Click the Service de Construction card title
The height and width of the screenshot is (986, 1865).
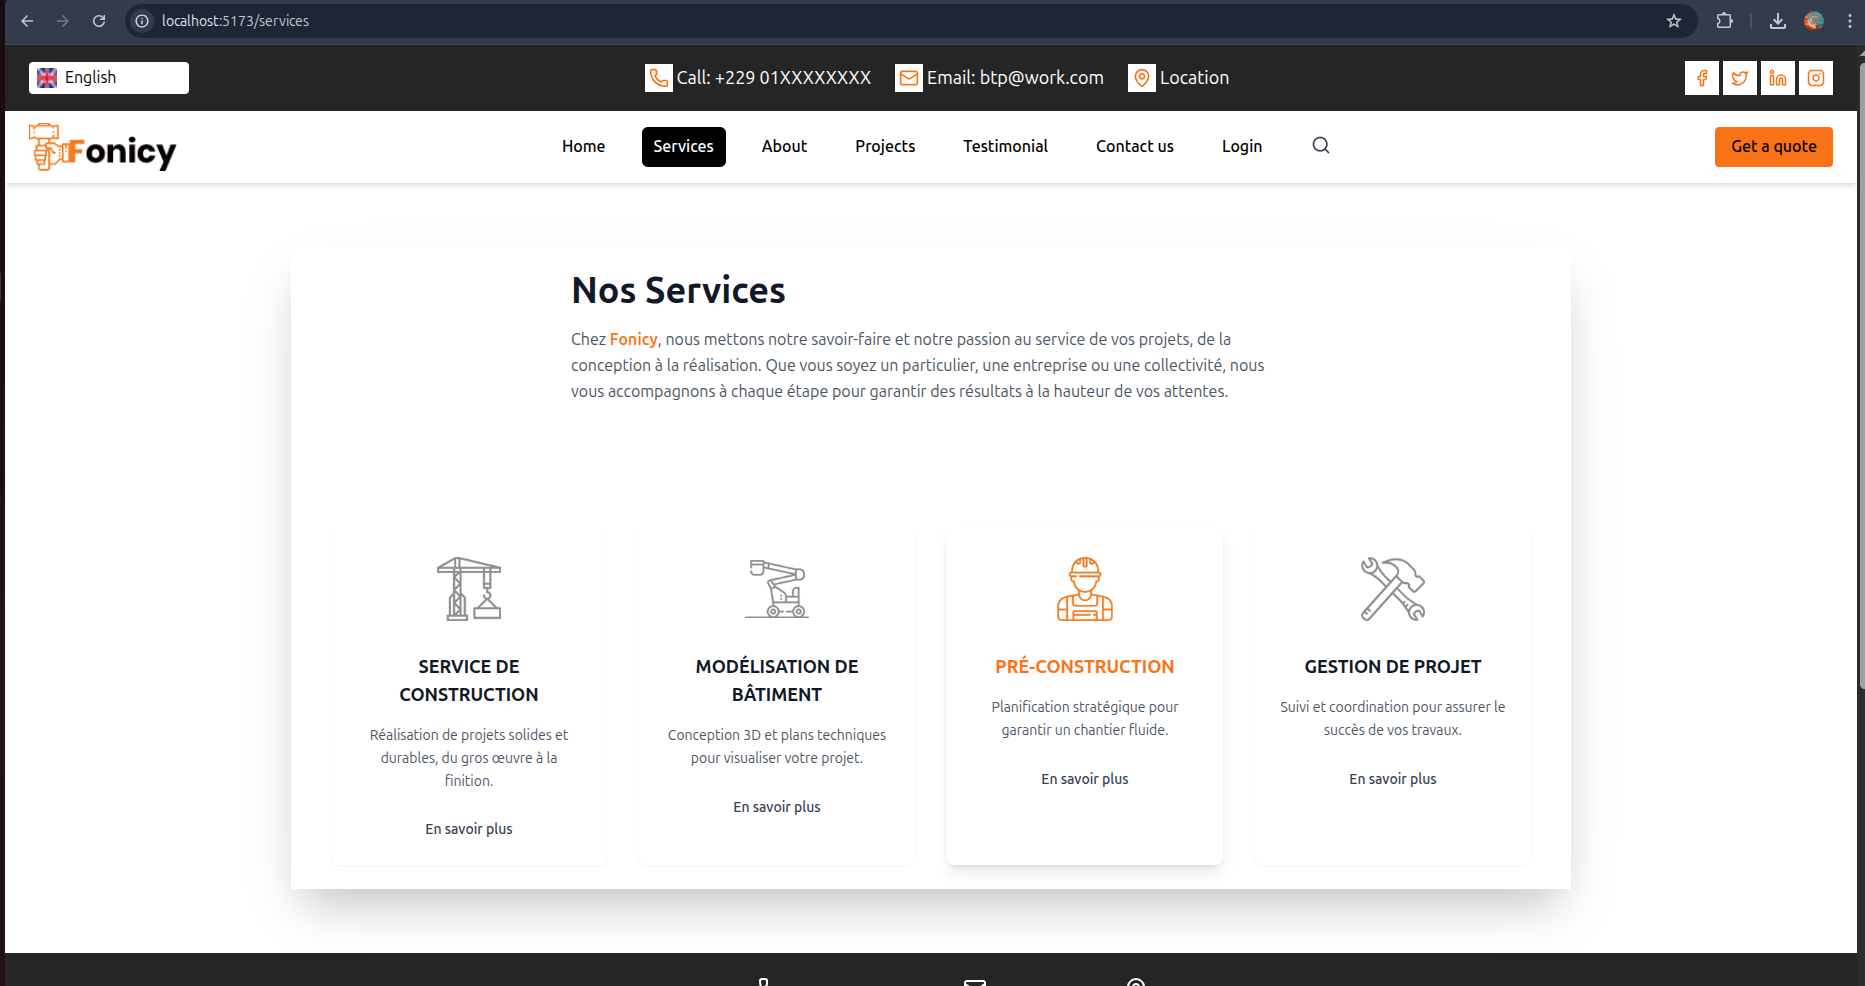pyautogui.click(x=469, y=681)
